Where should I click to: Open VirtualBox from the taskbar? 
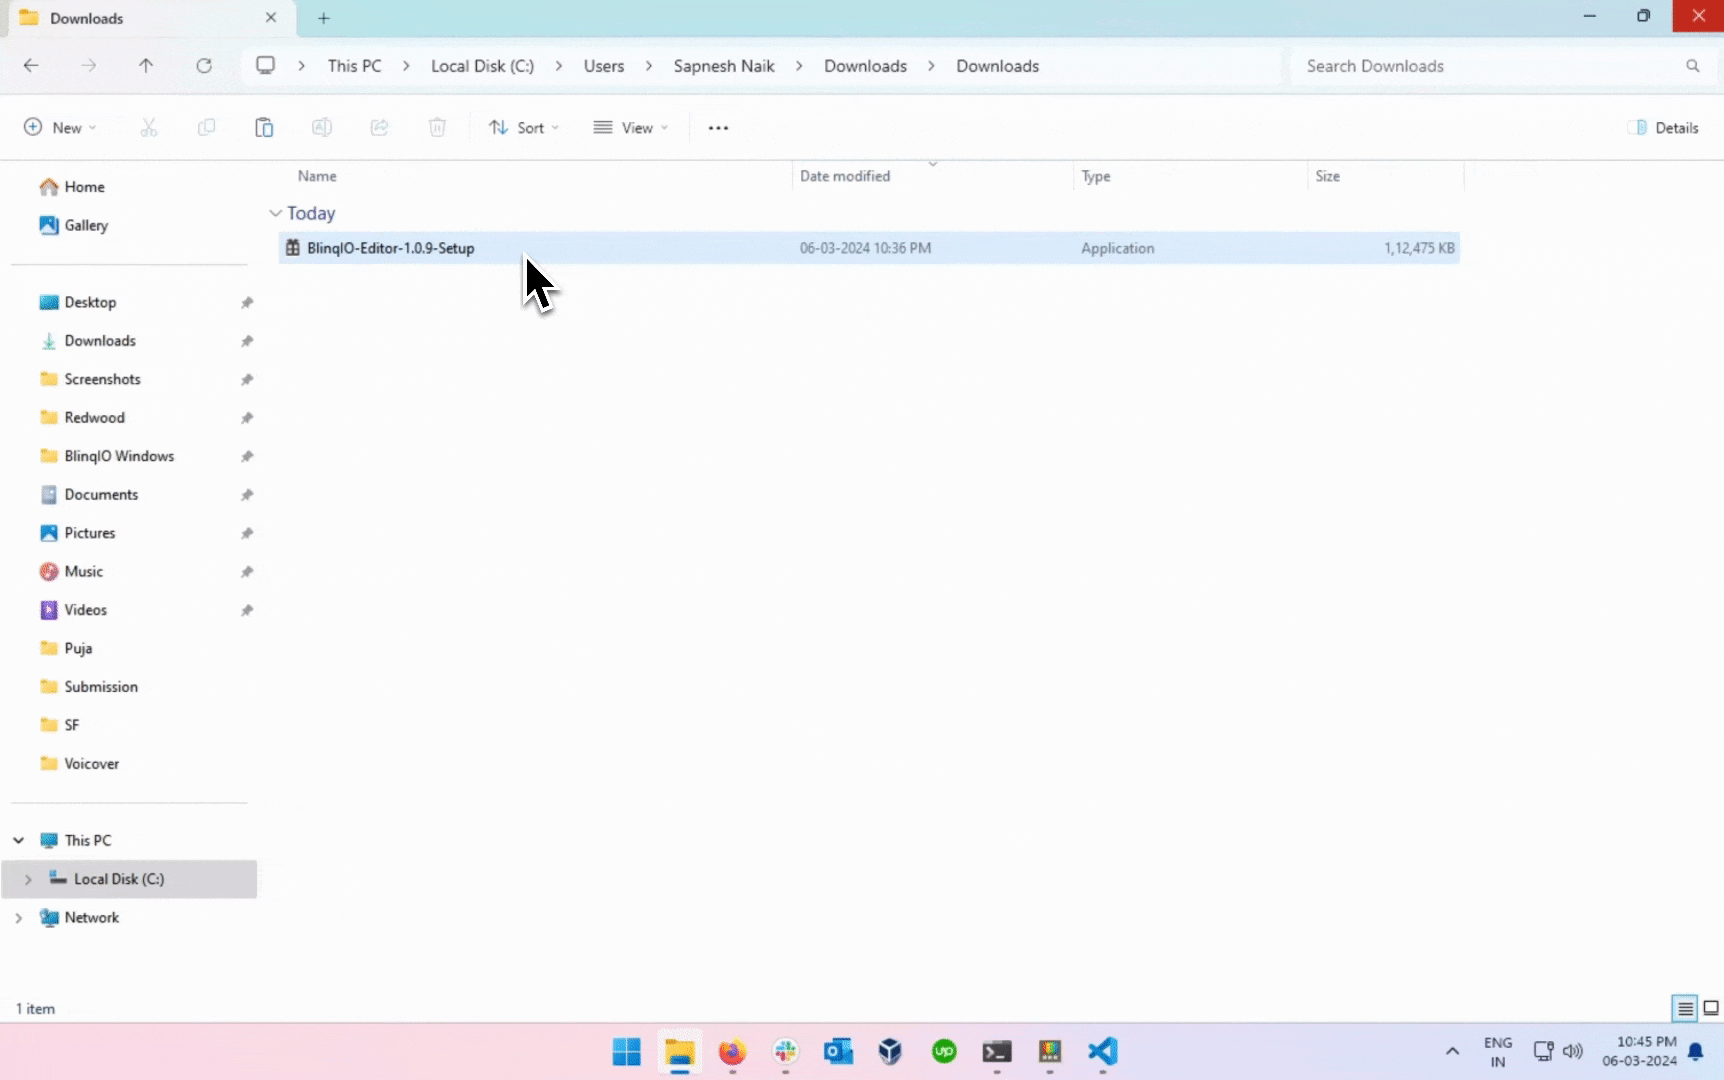pyautogui.click(x=890, y=1052)
